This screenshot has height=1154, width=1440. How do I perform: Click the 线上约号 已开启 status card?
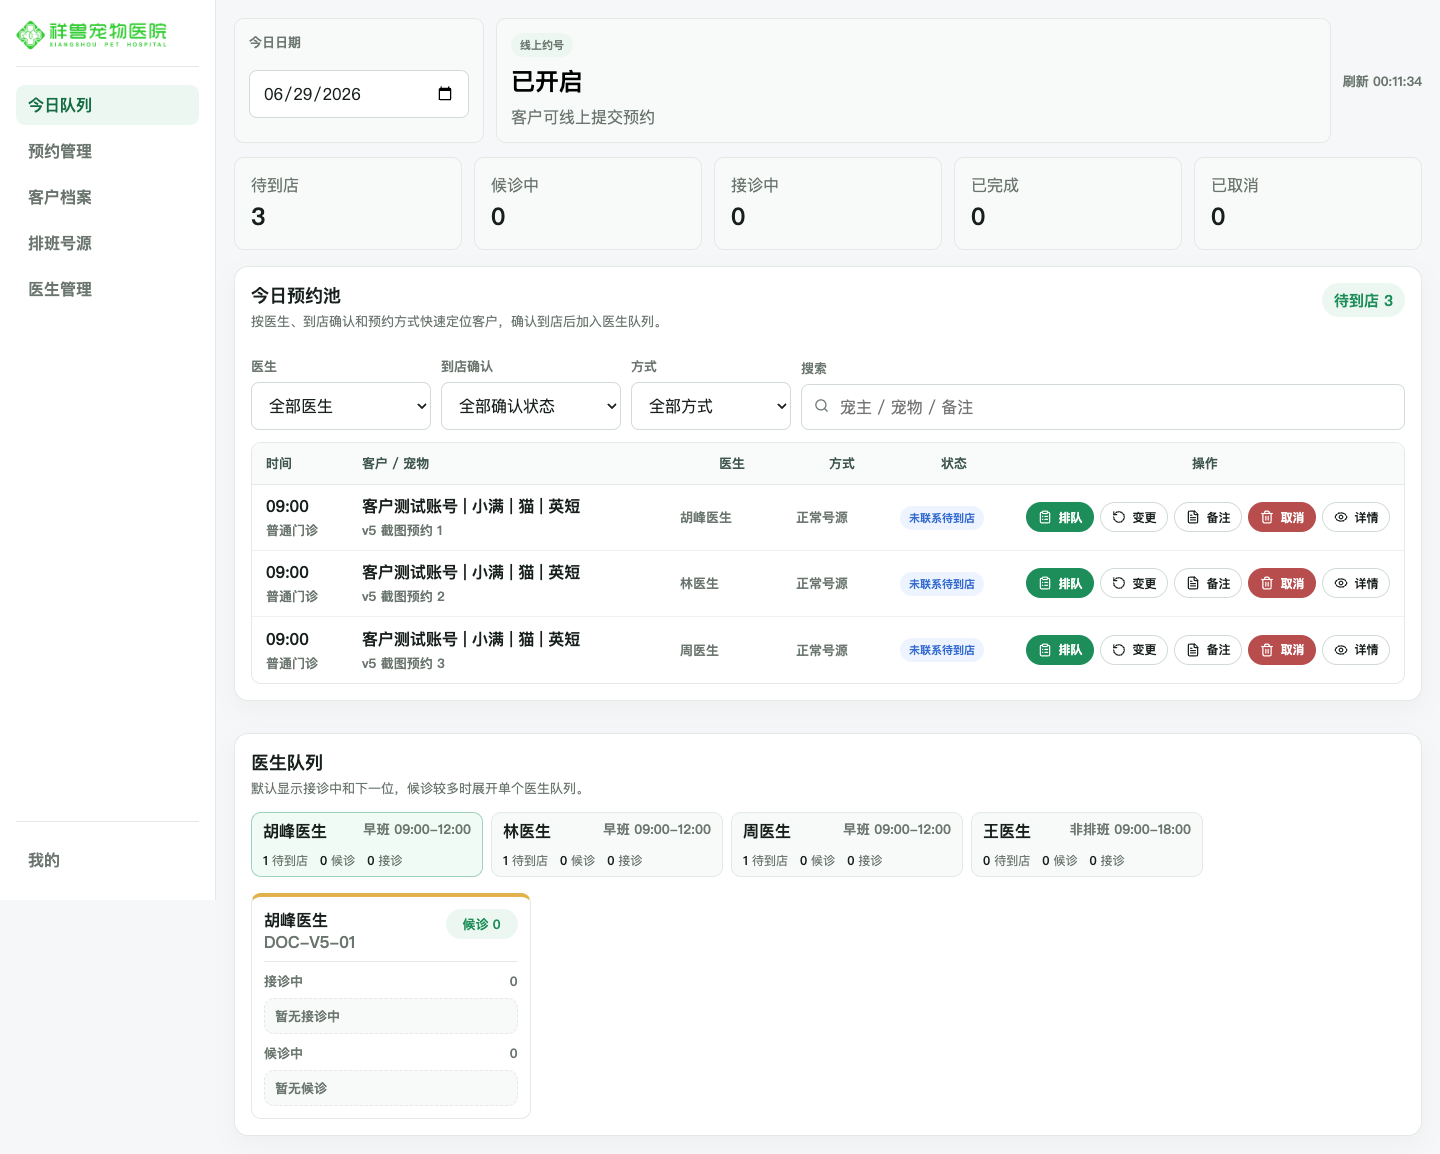[913, 80]
